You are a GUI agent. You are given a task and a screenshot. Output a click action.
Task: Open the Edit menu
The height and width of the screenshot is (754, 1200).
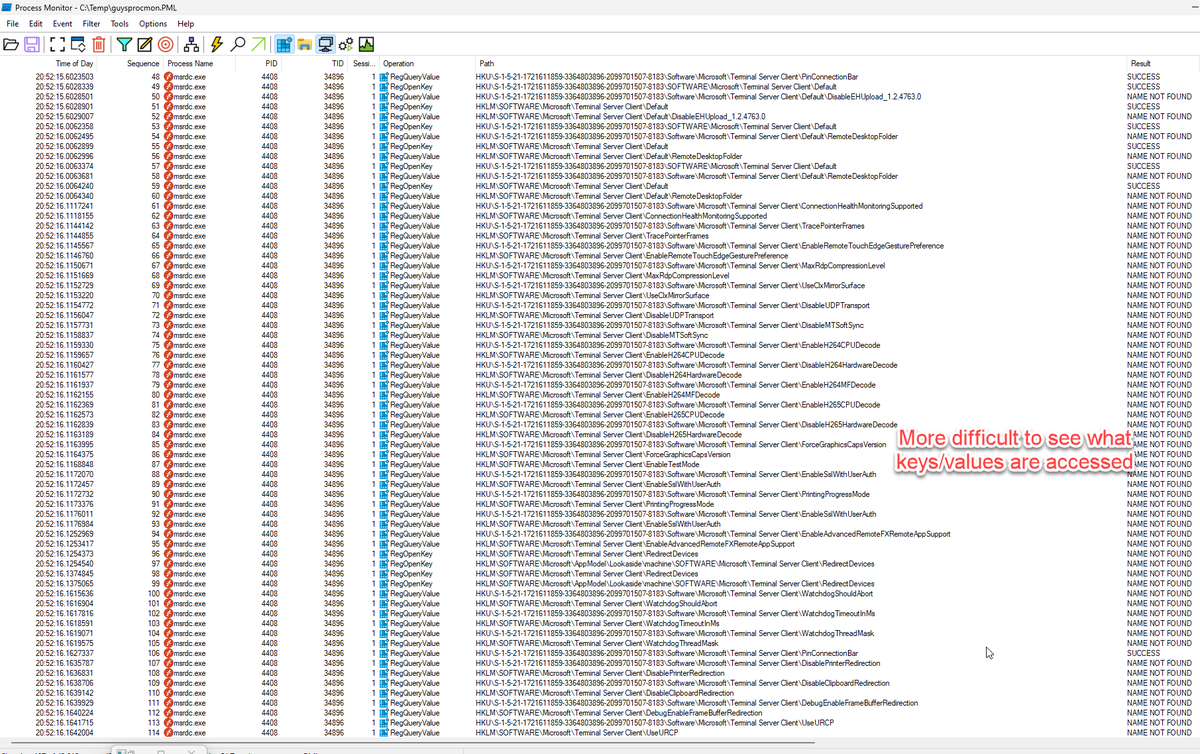(36, 23)
